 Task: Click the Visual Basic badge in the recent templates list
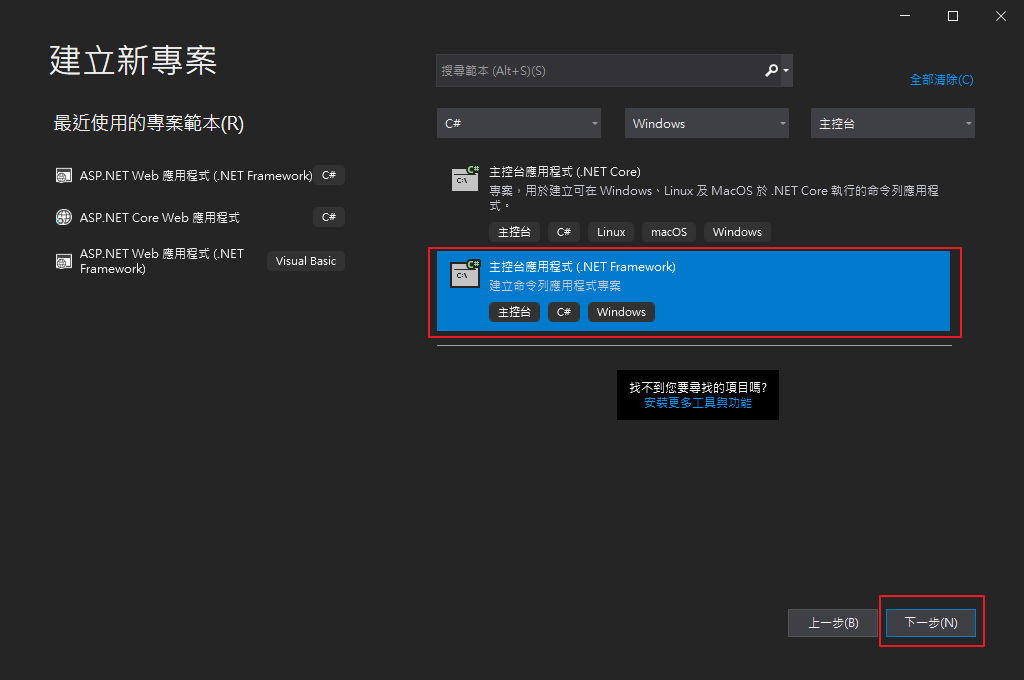pyautogui.click(x=305, y=260)
